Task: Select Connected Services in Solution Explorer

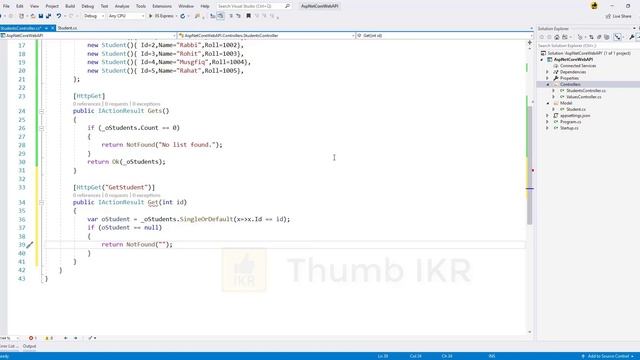Action: coord(578,66)
